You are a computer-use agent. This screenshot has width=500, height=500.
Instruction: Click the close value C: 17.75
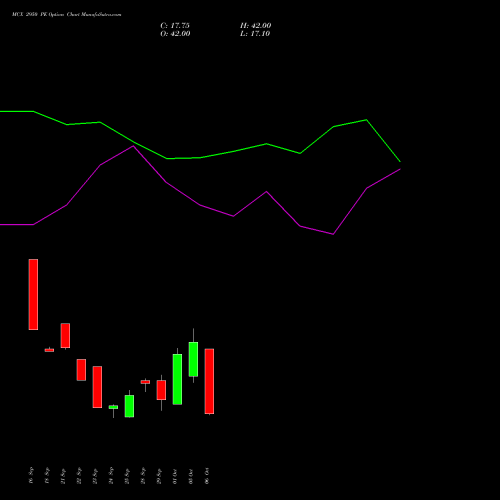point(175,26)
